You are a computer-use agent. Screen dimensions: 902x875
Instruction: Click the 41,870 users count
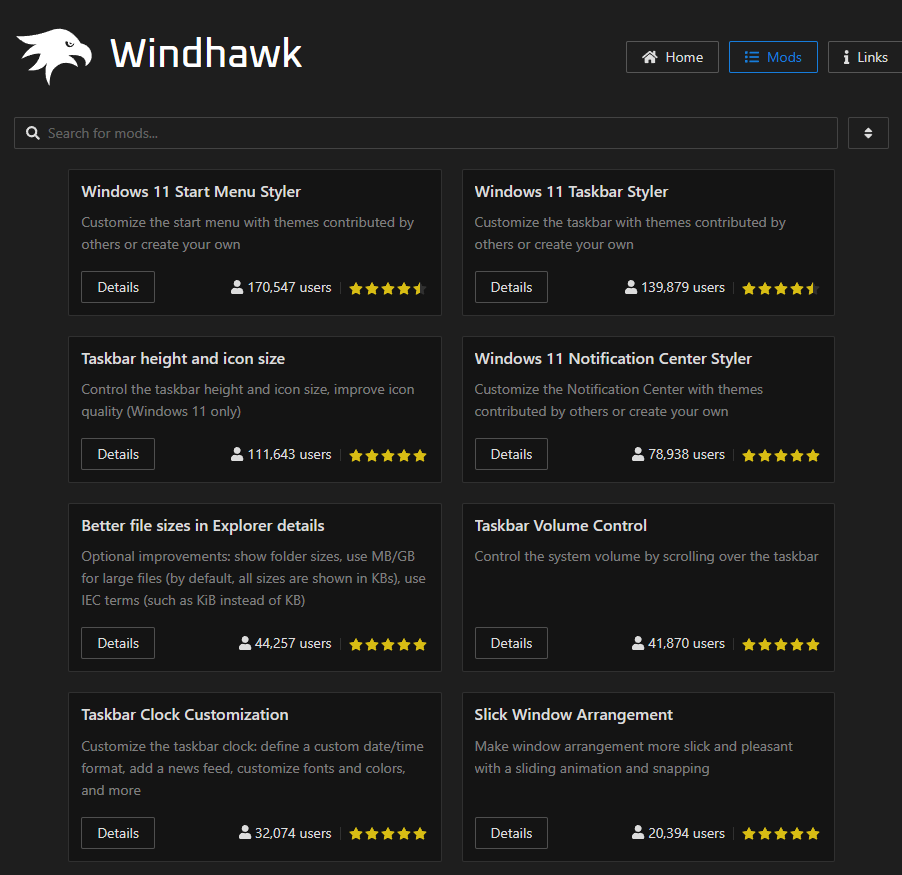coord(686,643)
